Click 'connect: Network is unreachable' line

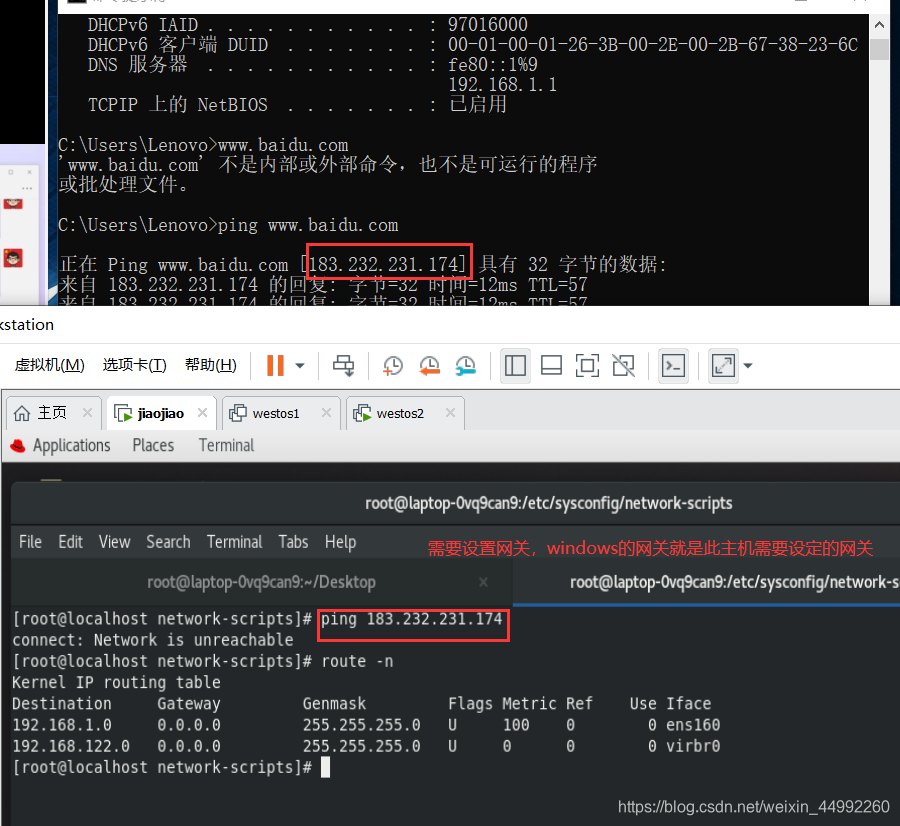[153, 640]
